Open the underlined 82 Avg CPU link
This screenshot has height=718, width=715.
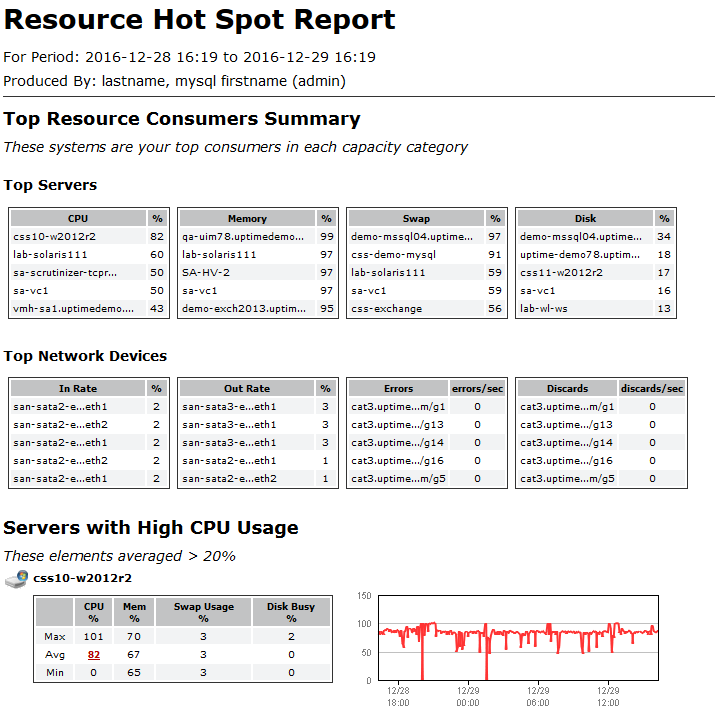pyautogui.click(x=93, y=655)
